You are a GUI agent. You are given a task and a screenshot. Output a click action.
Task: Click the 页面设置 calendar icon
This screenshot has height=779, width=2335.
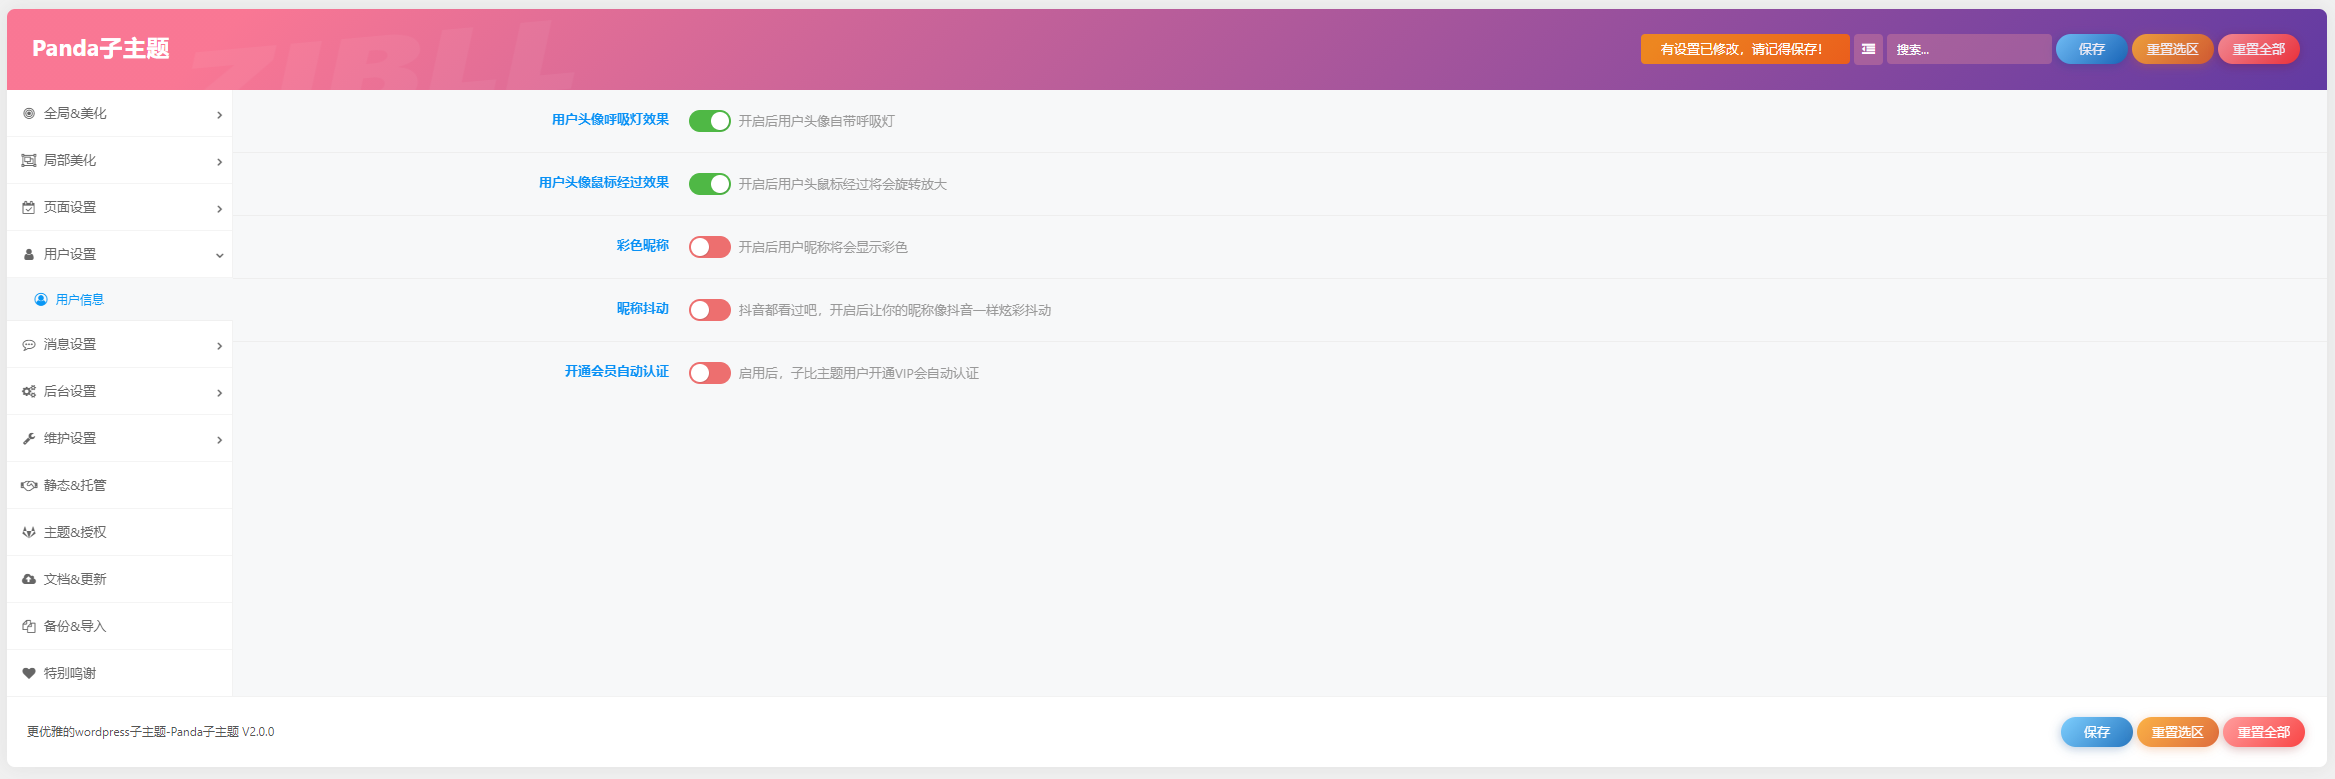[x=29, y=208]
